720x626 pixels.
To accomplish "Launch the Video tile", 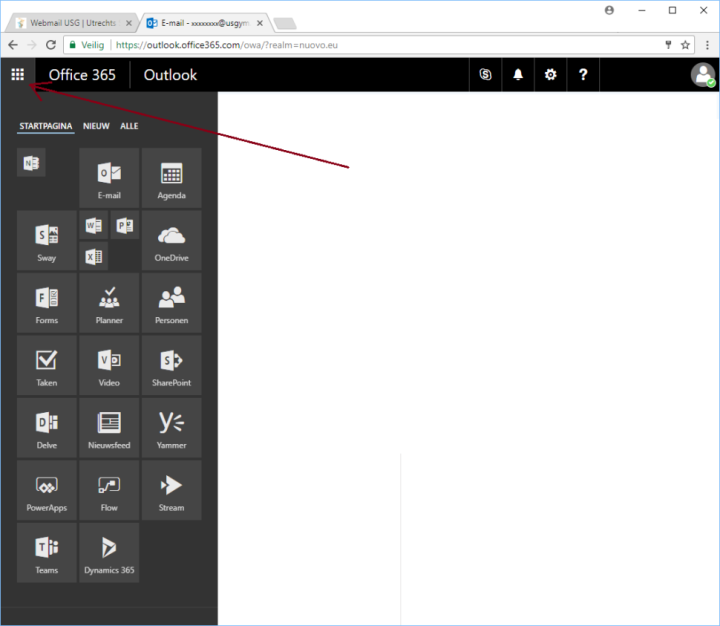I will pyautogui.click(x=109, y=366).
